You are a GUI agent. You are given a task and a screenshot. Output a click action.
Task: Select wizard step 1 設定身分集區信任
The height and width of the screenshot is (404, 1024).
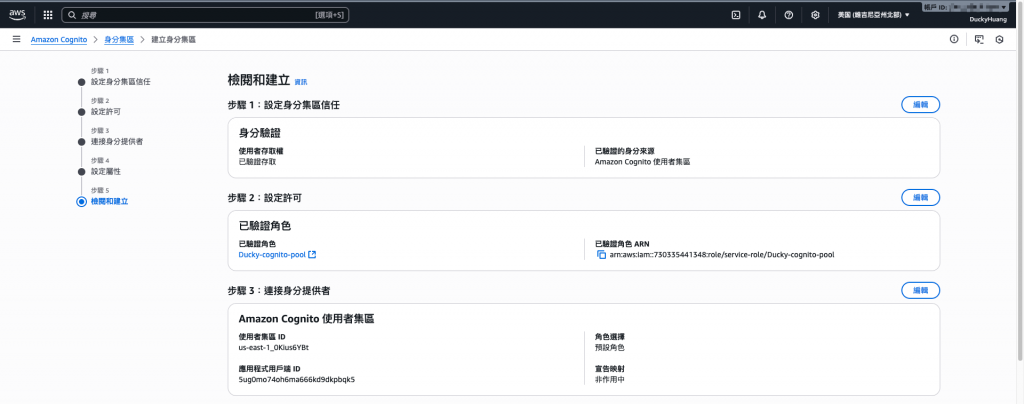tap(121, 82)
